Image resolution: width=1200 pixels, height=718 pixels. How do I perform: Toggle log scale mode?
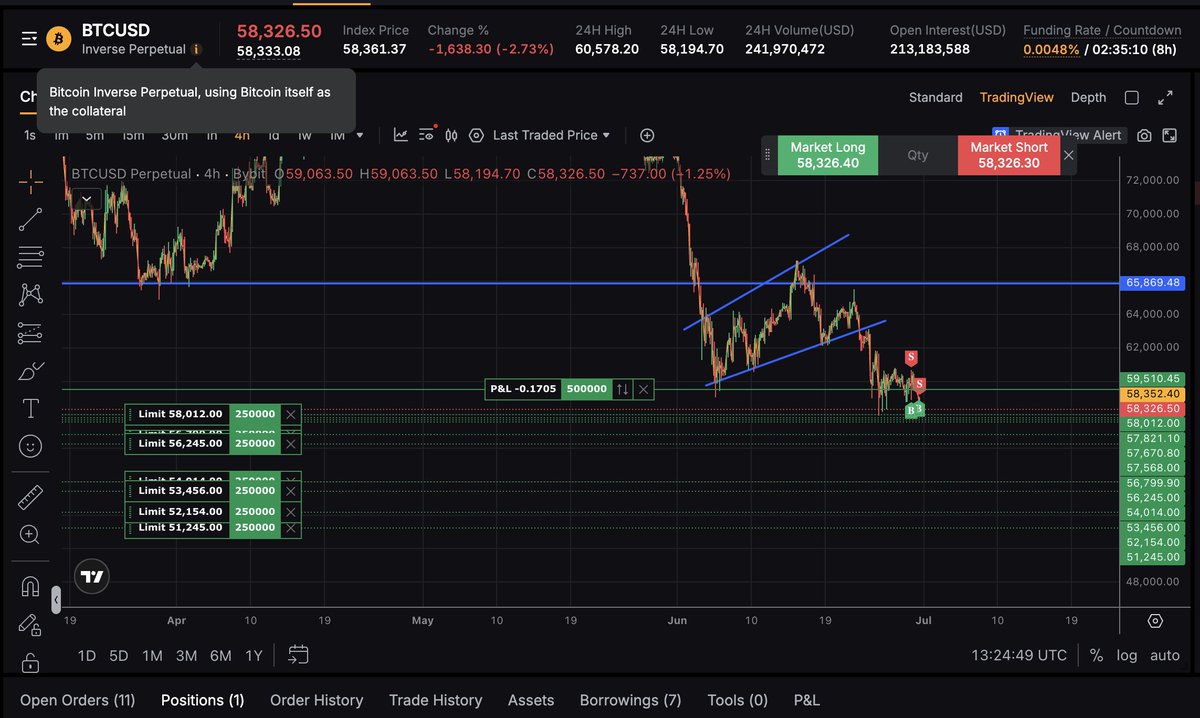[1127, 655]
